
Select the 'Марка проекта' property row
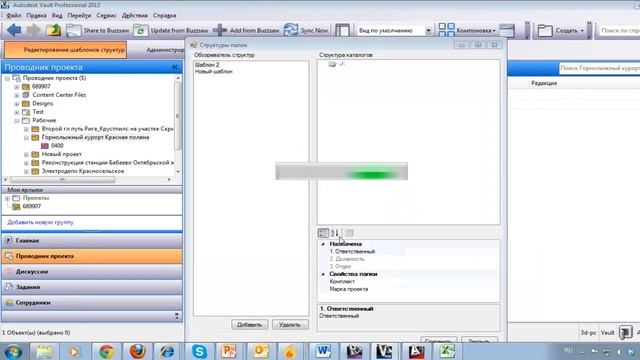[409, 289]
